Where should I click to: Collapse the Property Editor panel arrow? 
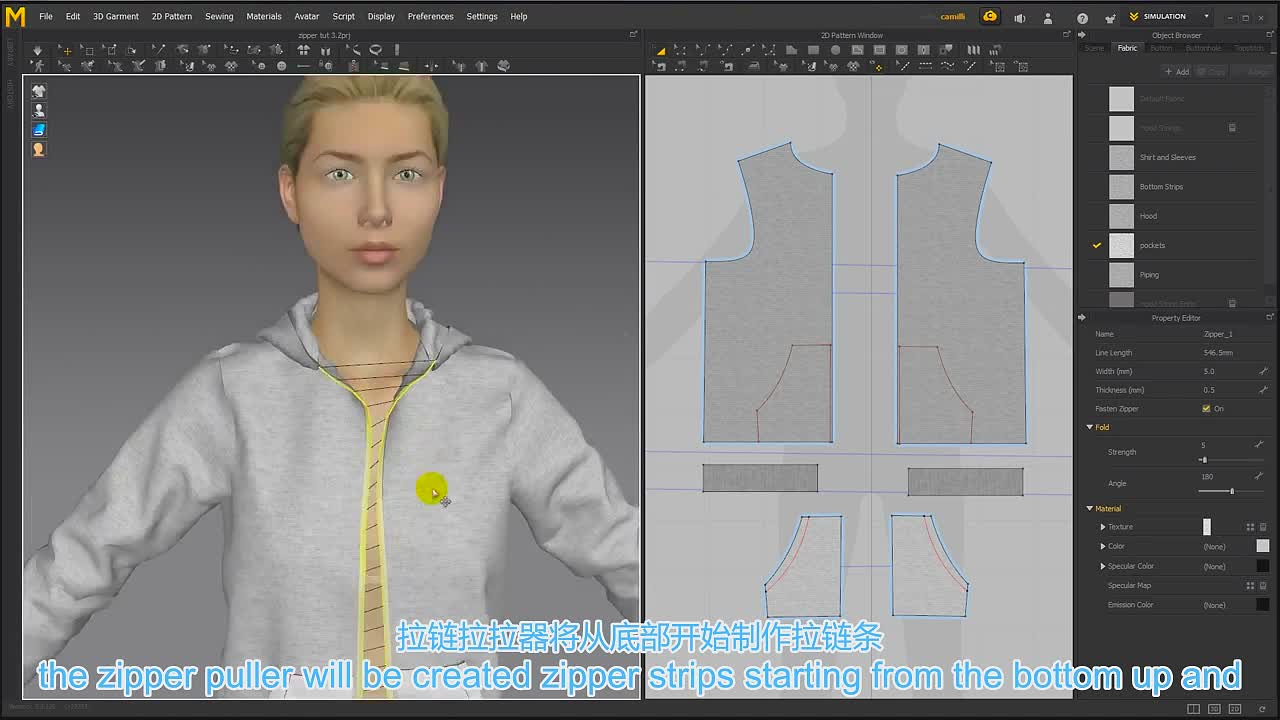(x=1081, y=318)
